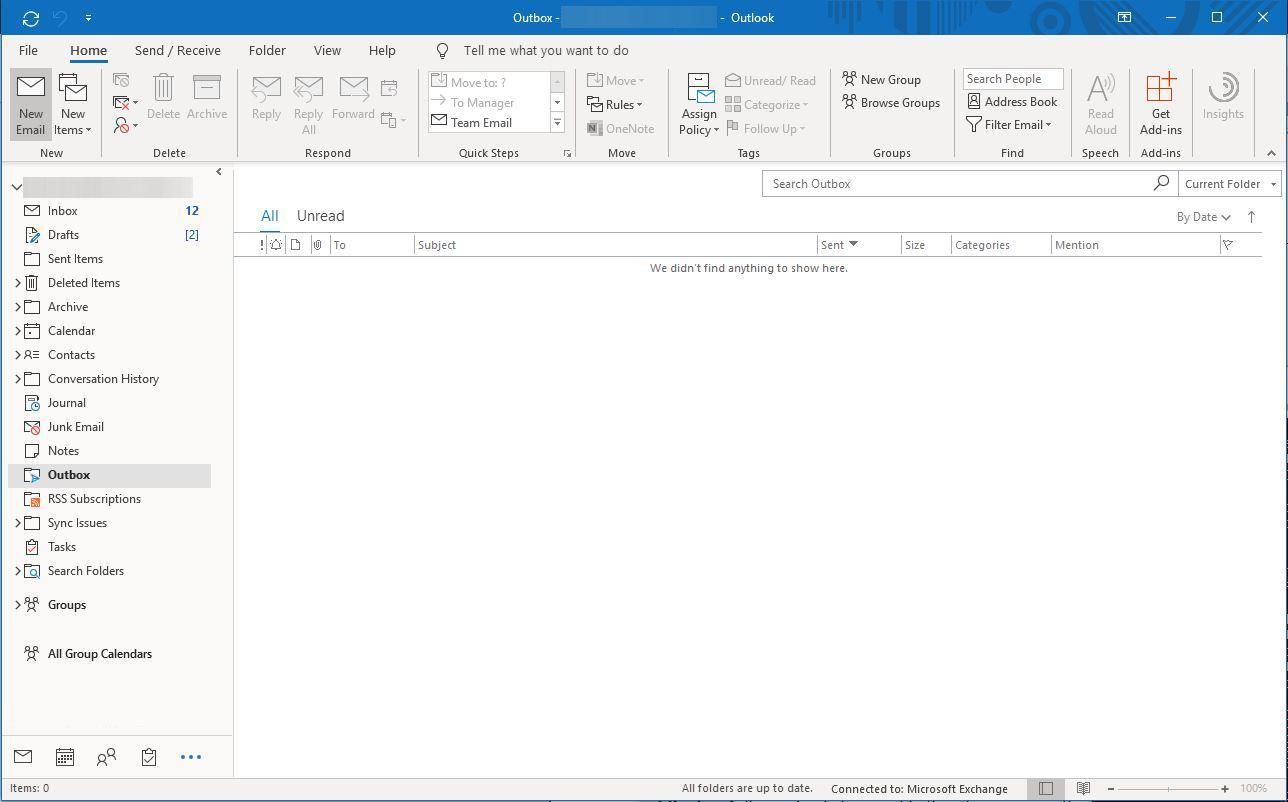Open Quick Steps dialog launcher

point(567,154)
